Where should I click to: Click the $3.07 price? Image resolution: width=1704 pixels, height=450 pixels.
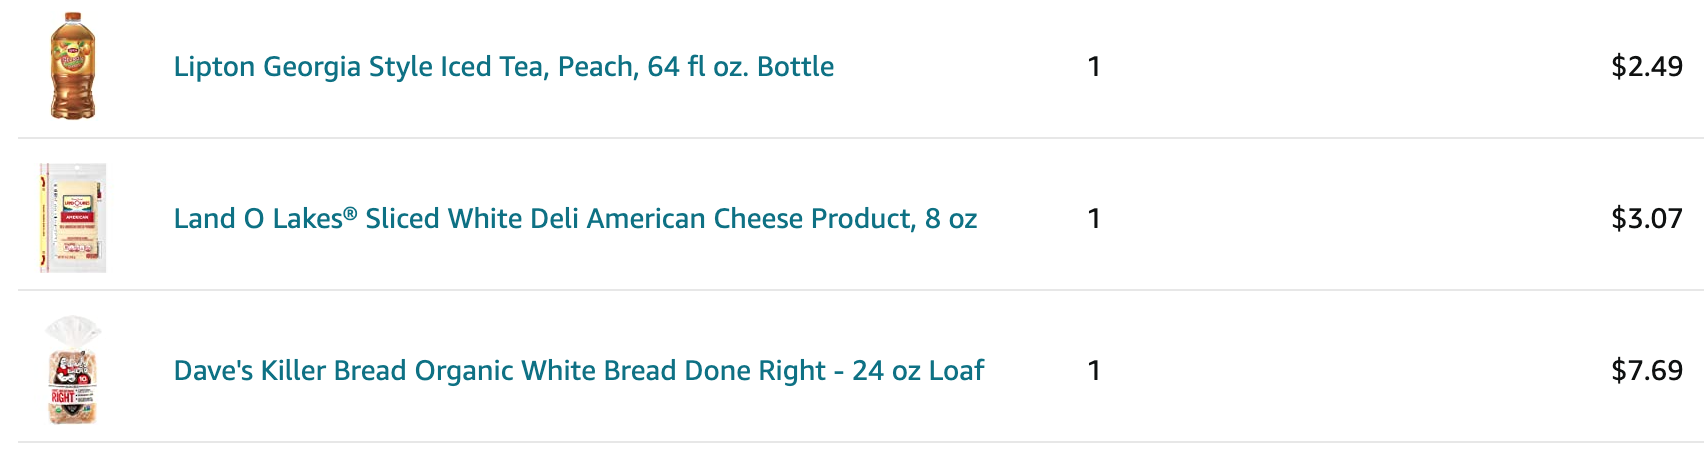[x=1646, y=218]
